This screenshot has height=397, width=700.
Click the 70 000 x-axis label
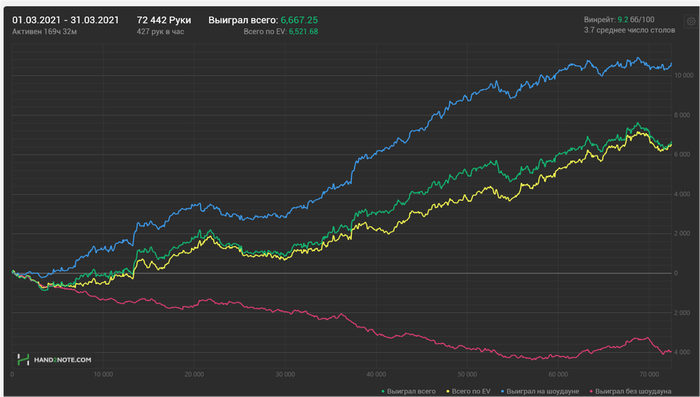click(x=649, y=374)
